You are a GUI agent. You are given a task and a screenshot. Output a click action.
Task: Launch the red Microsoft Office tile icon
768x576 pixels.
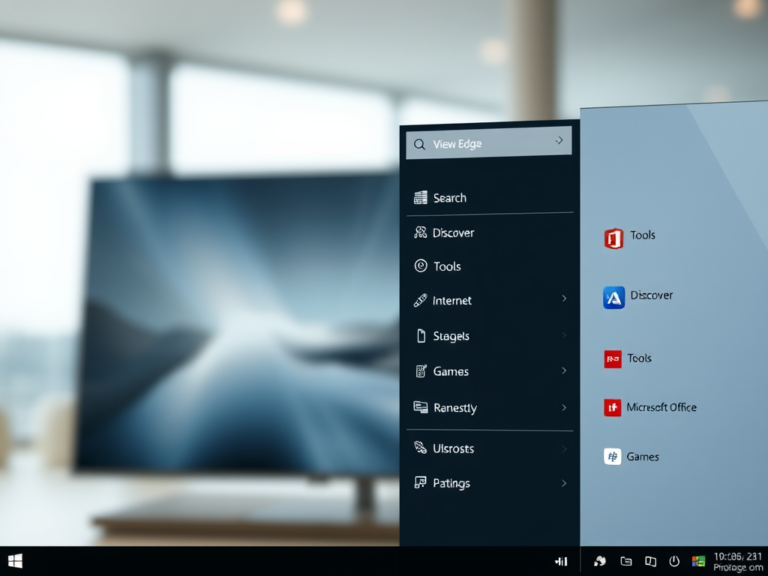click(x=613, y=408)
